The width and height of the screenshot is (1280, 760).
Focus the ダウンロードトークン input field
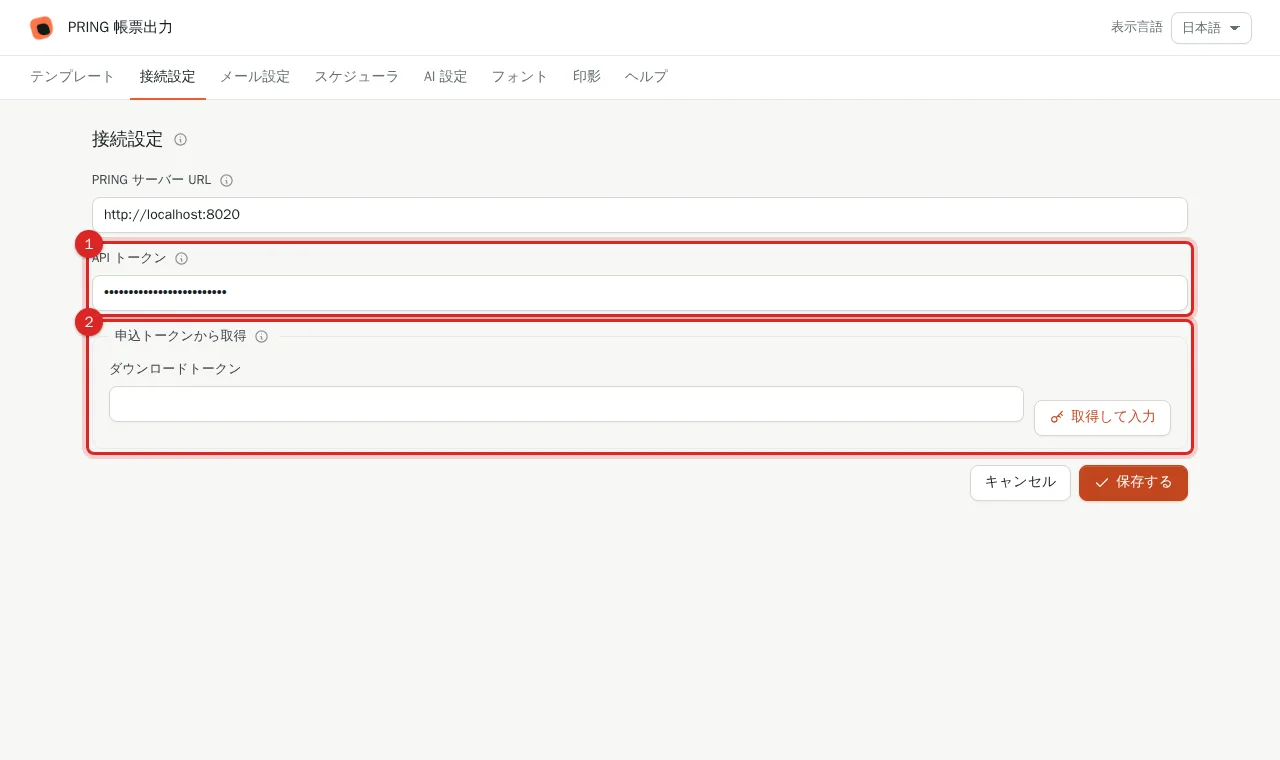coord(566,404)
